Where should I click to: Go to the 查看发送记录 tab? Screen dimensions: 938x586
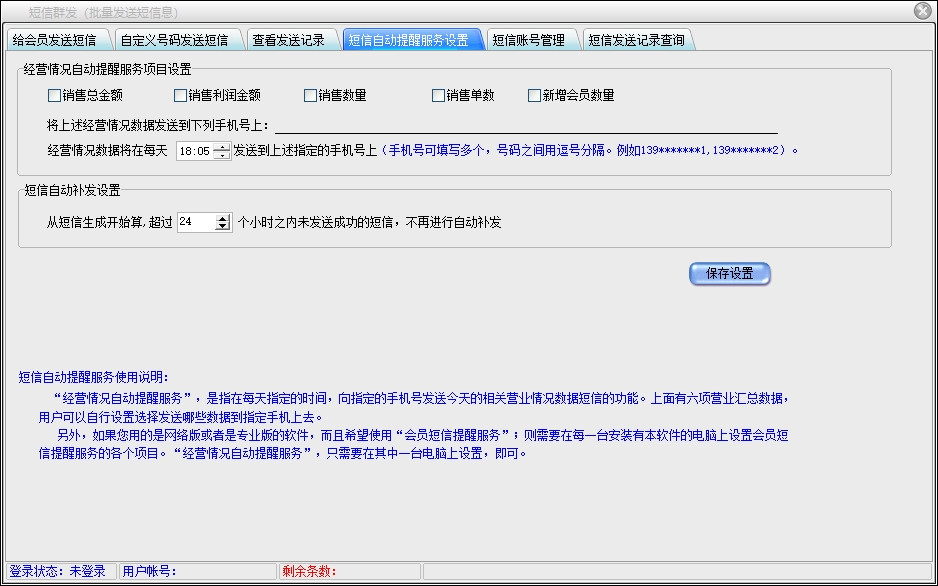[x=288, y=41]
